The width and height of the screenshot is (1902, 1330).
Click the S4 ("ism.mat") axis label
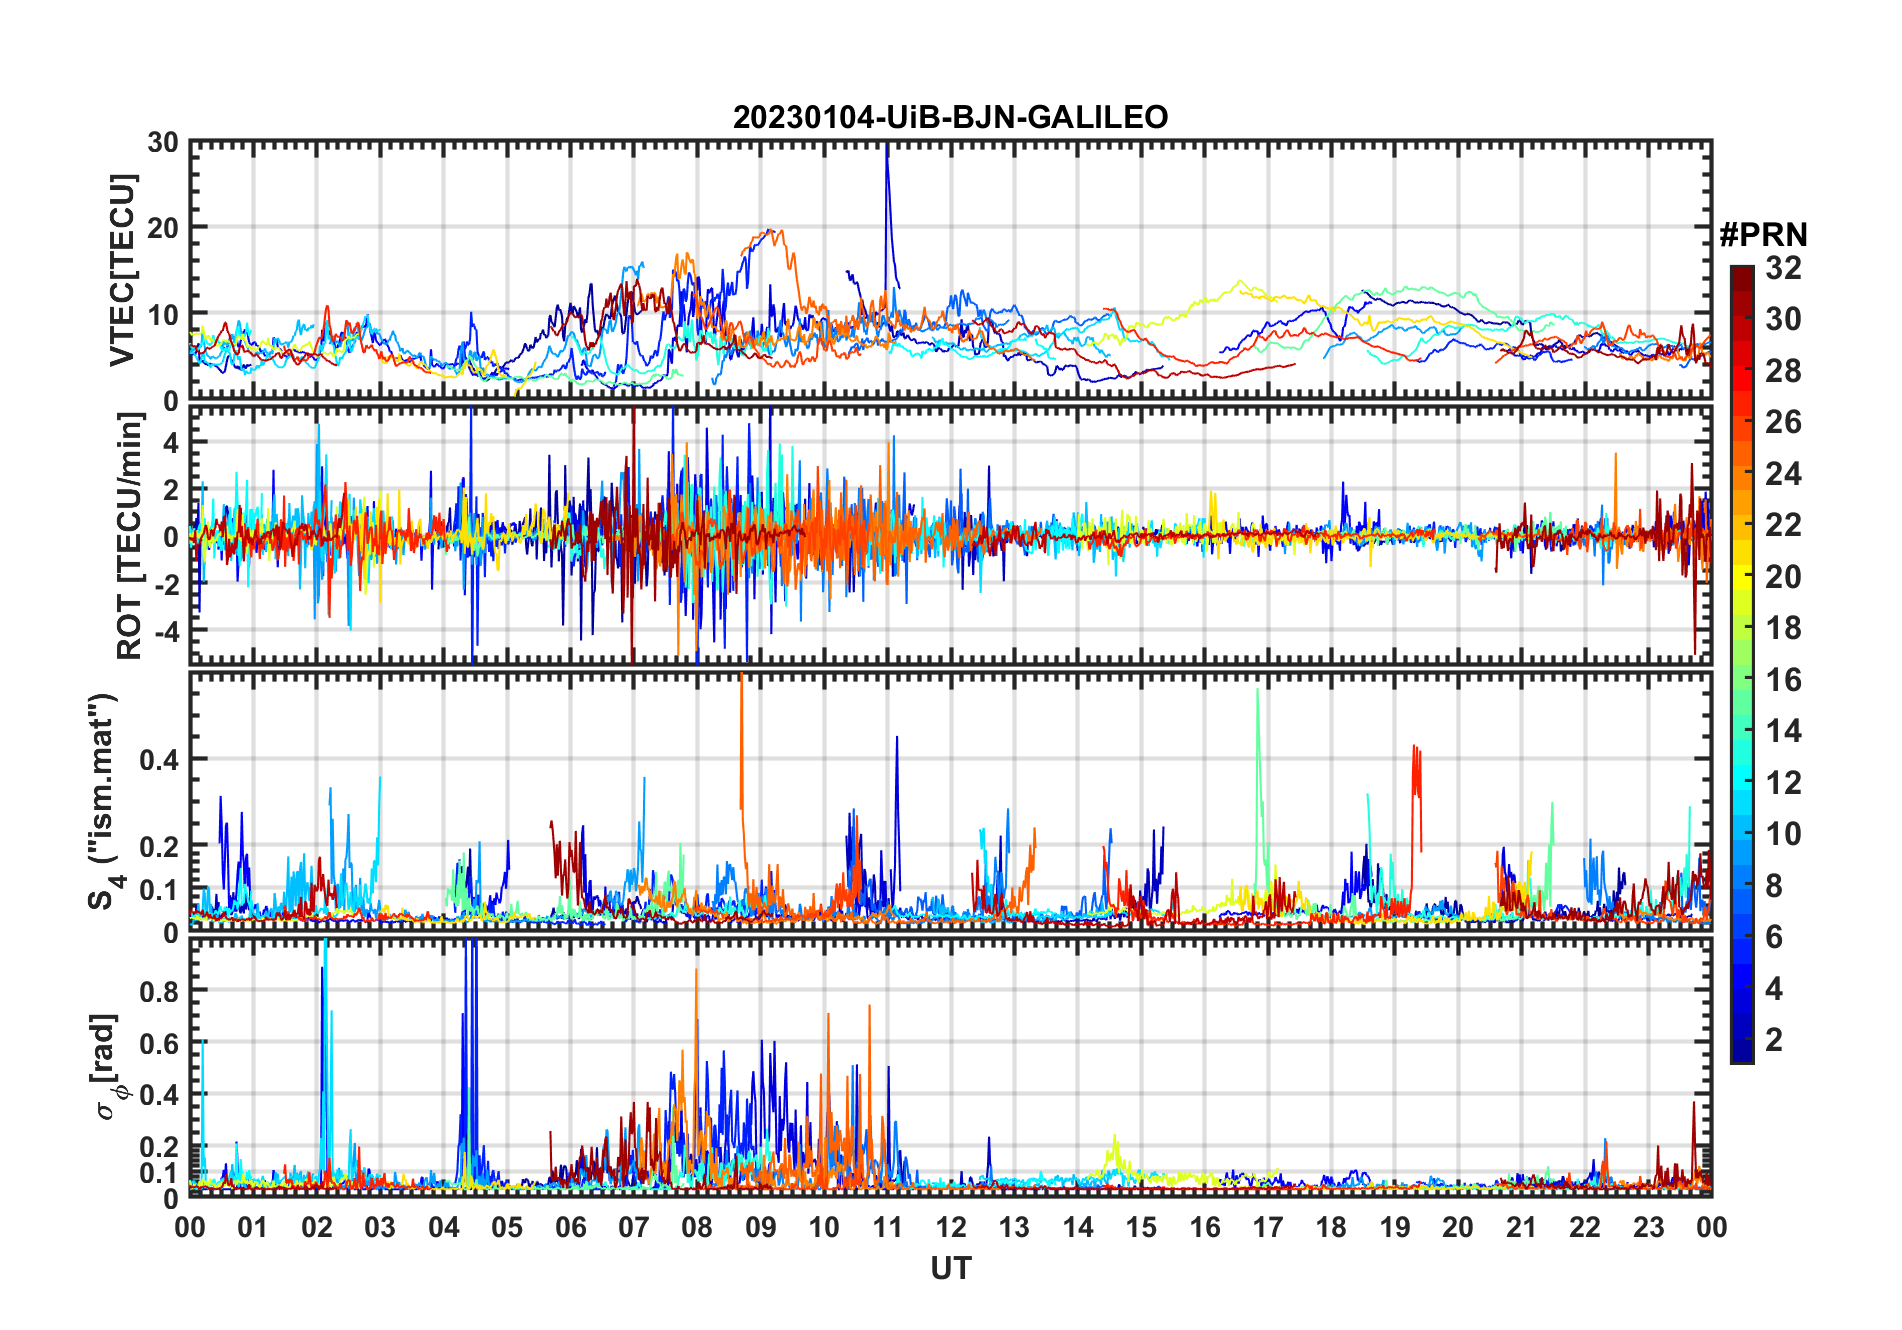(103, 801)
